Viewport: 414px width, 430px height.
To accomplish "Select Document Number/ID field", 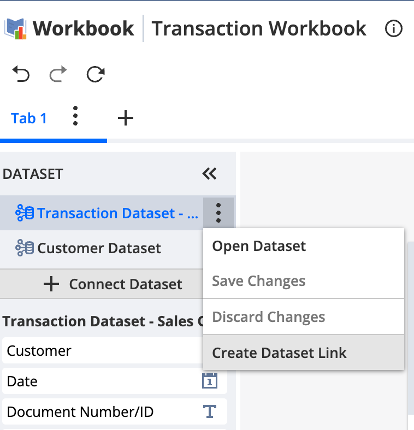I will click(x=114, y=412).
